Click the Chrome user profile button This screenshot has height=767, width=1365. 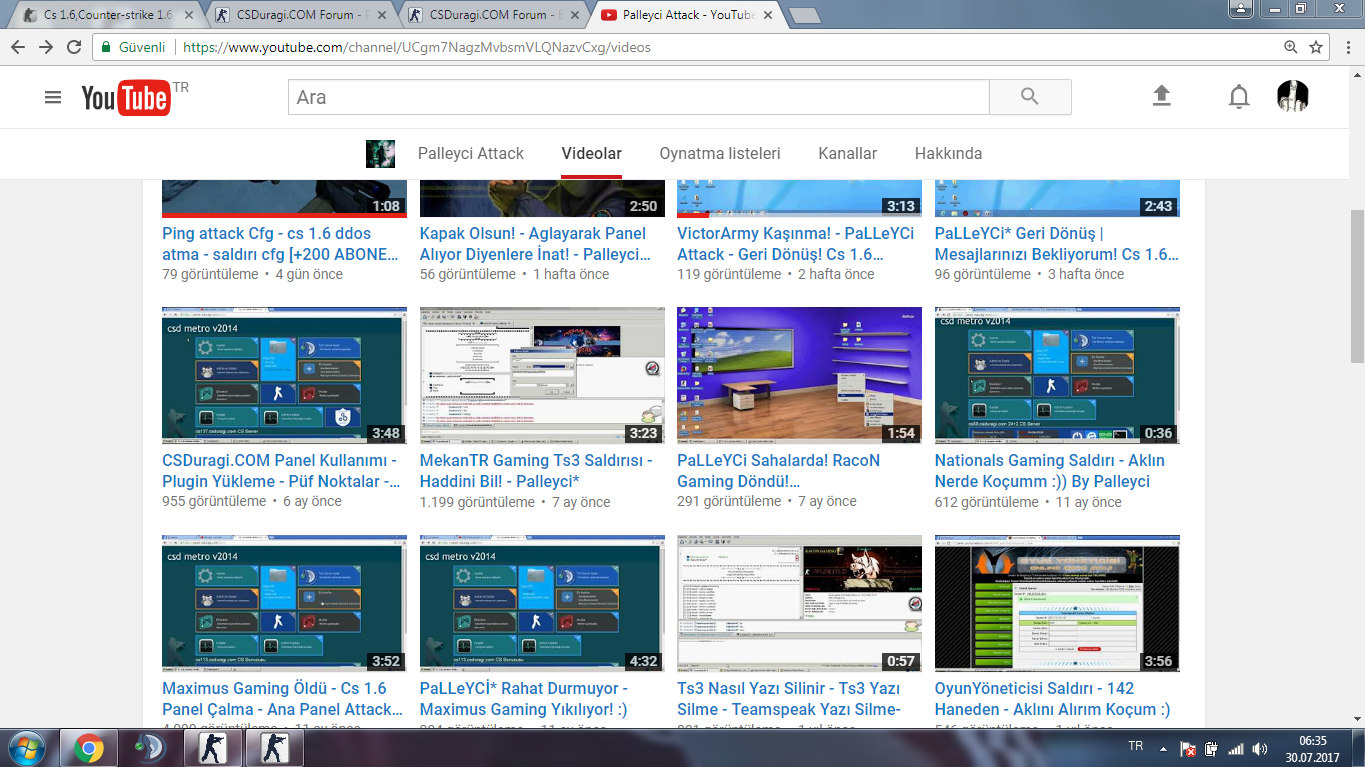point(1240,8)
